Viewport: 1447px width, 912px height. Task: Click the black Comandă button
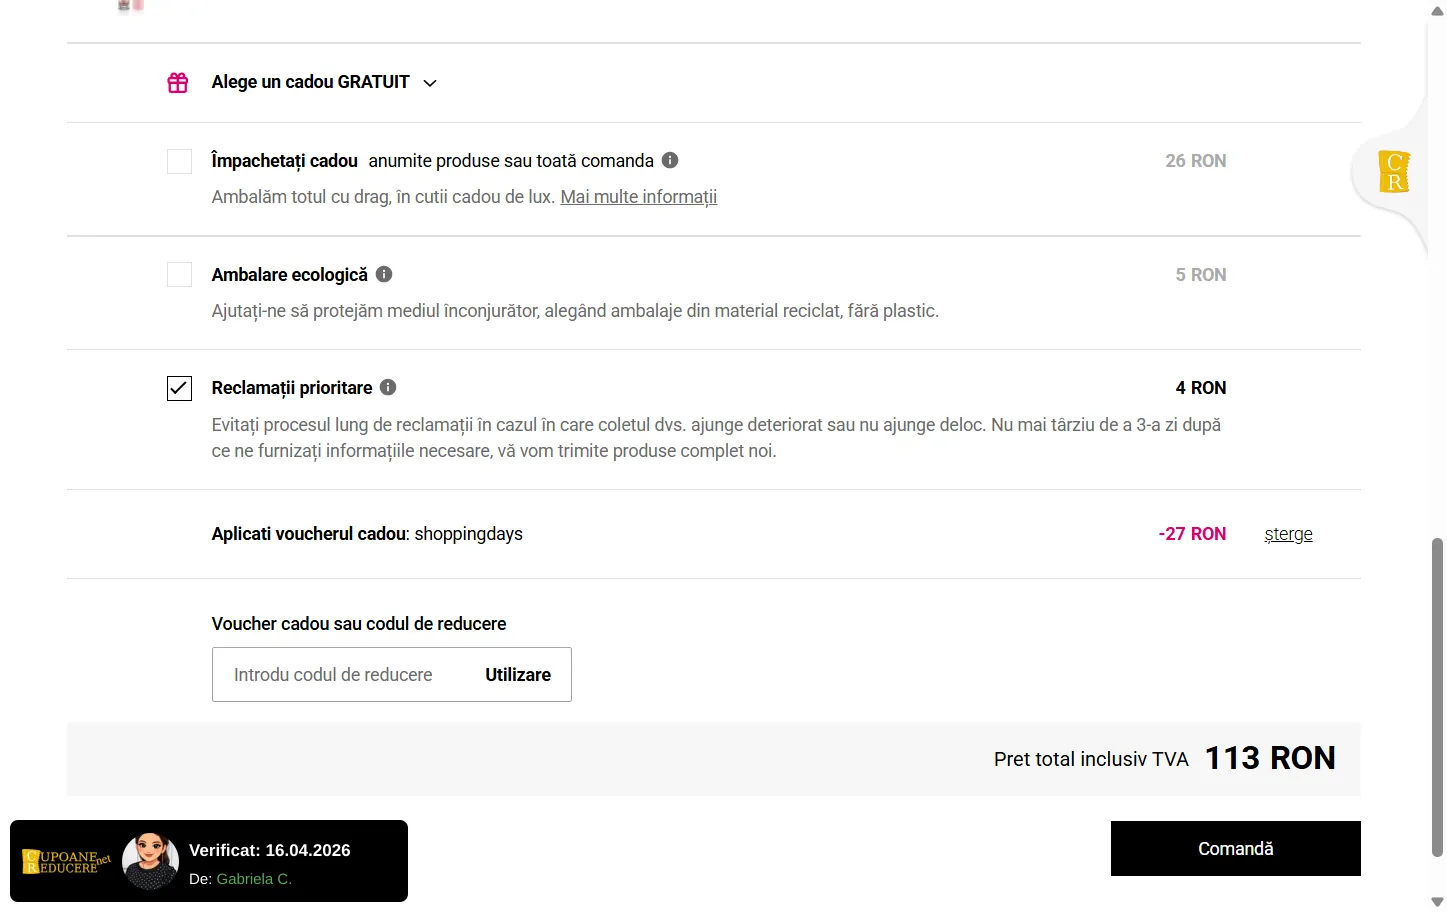[x=1235, y=849]
